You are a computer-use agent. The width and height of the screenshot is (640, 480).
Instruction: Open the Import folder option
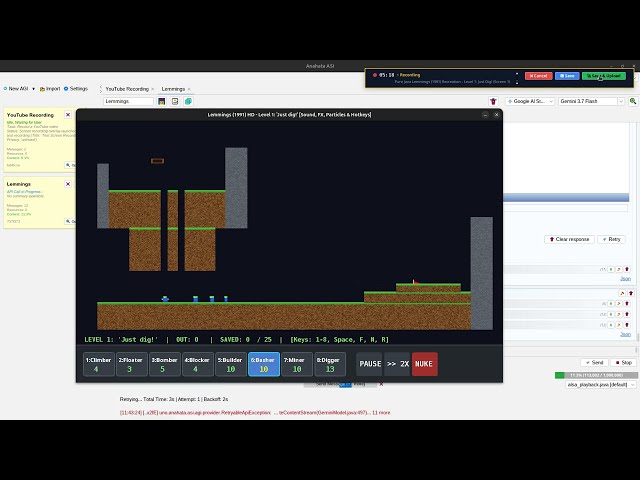pos(50,89)
